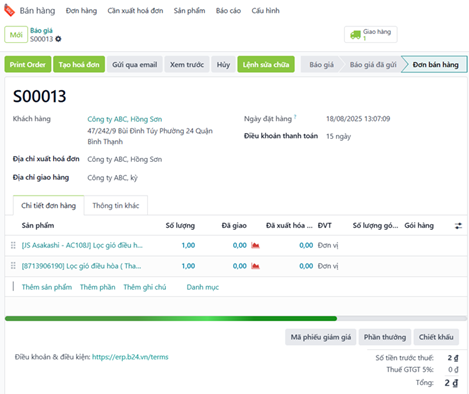This screenshot has width=469, height=394.
Task: Open product JS Asakashi - AC108J link
Action: (x=82, y=245)
